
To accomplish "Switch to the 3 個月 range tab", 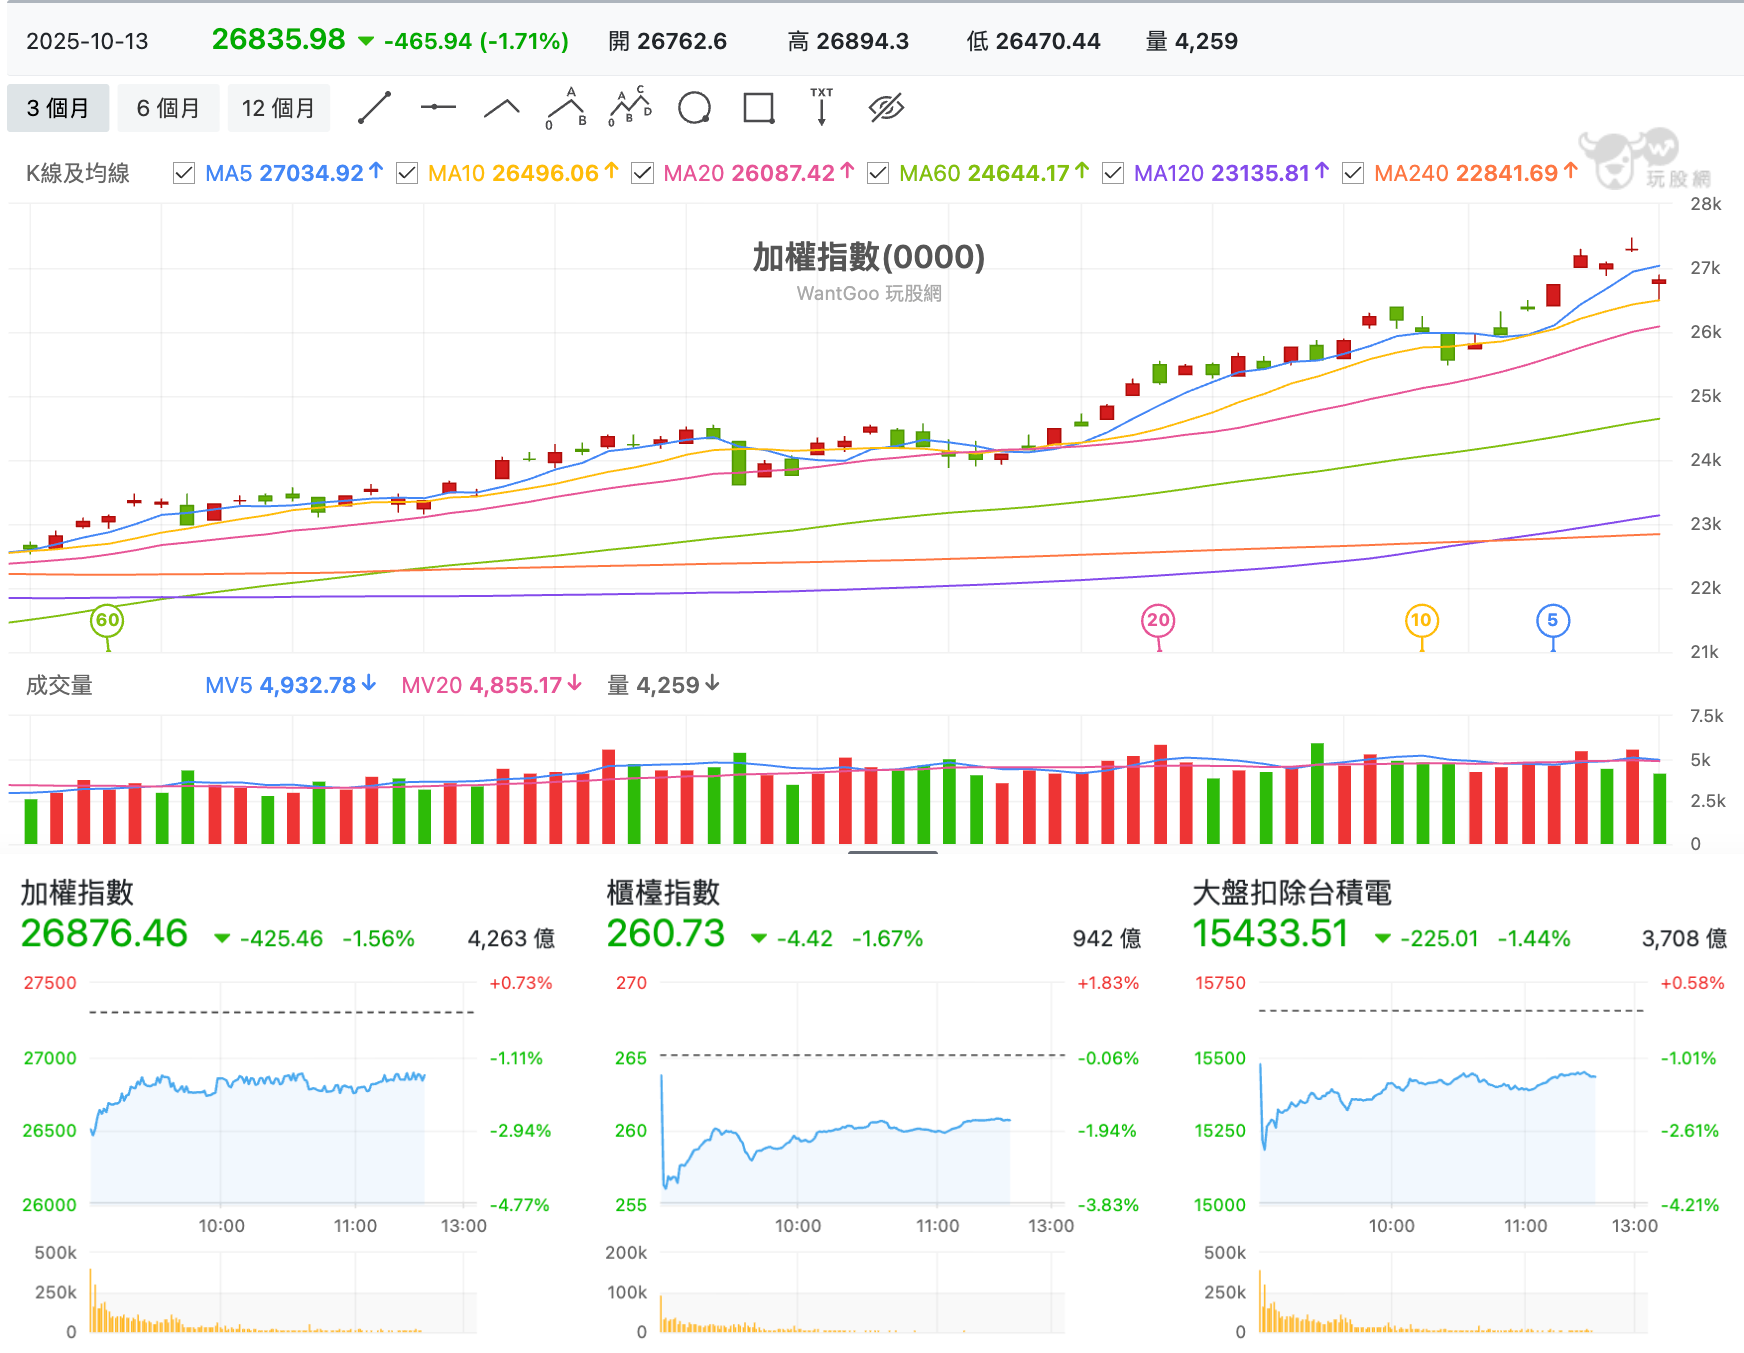I will pos(58,108).
